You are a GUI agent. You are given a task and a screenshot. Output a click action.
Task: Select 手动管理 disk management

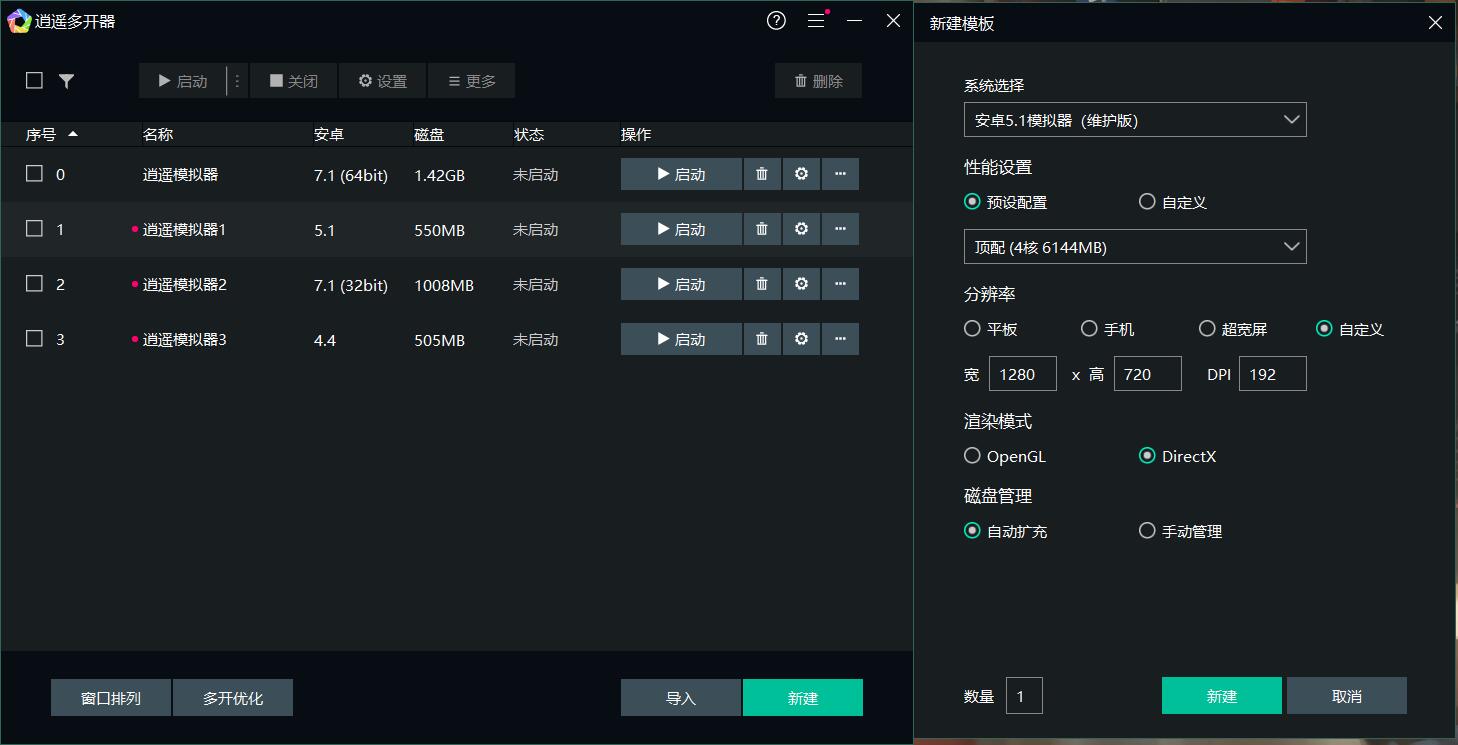1147,531
